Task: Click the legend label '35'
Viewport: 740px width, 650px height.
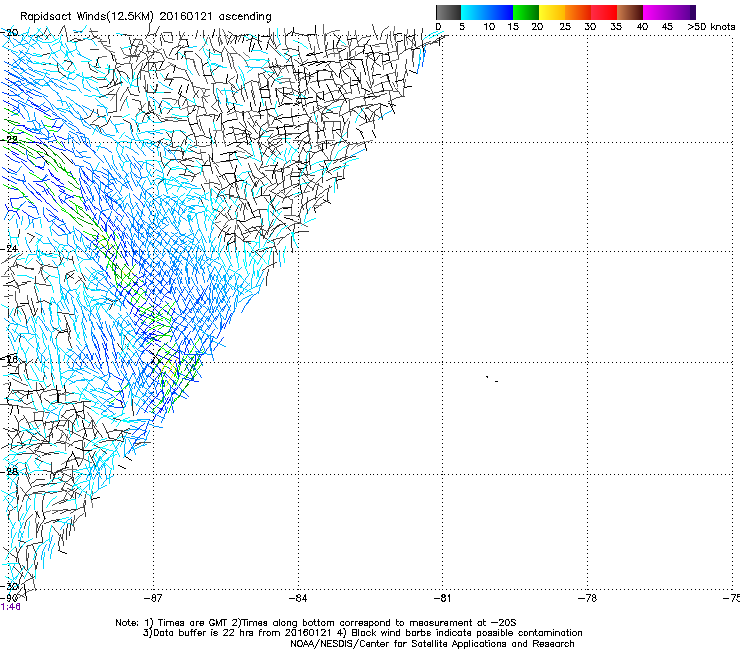Action: coord(616,27)
